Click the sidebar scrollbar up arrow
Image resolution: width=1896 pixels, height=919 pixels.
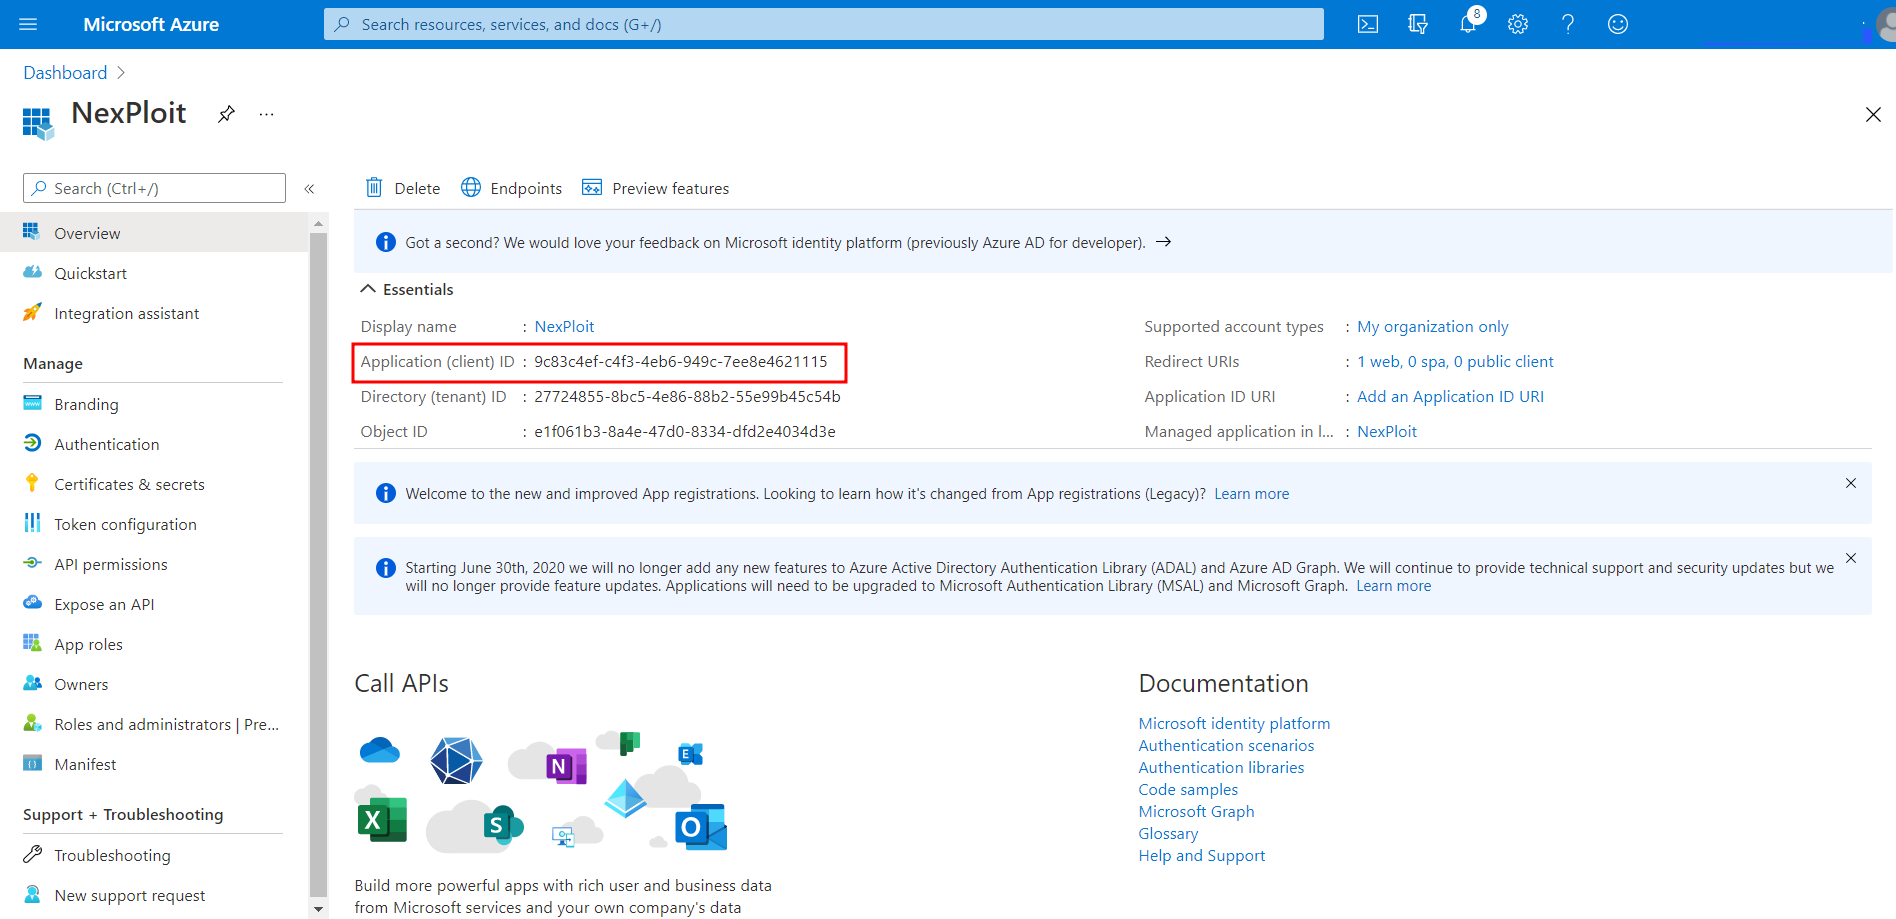pos(318,224)
